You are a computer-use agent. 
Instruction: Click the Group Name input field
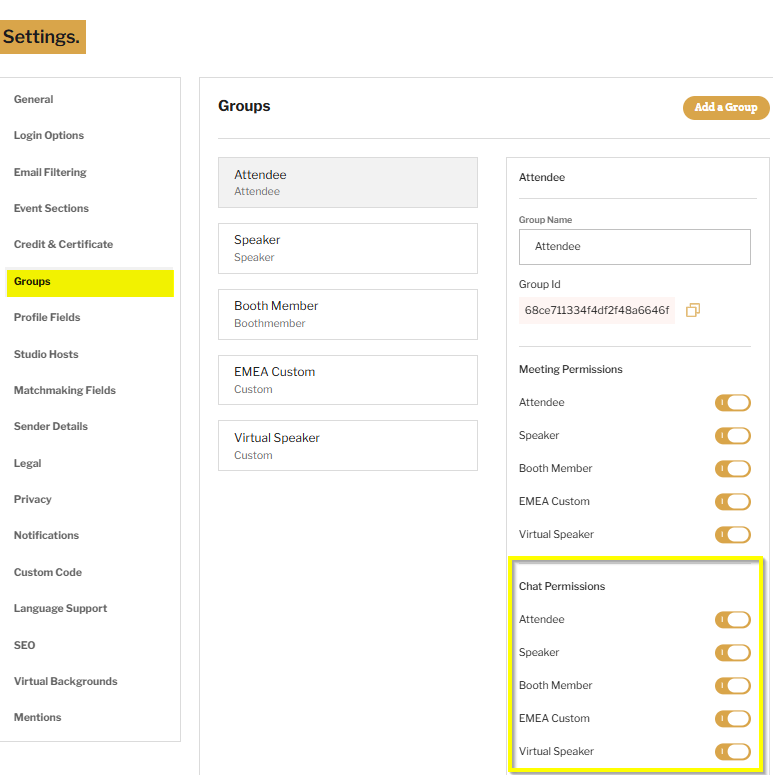click(x=635, y=247)
